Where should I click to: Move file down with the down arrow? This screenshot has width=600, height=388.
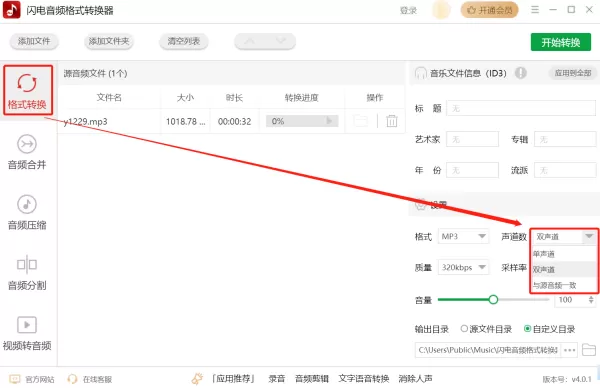coord(280,41)
